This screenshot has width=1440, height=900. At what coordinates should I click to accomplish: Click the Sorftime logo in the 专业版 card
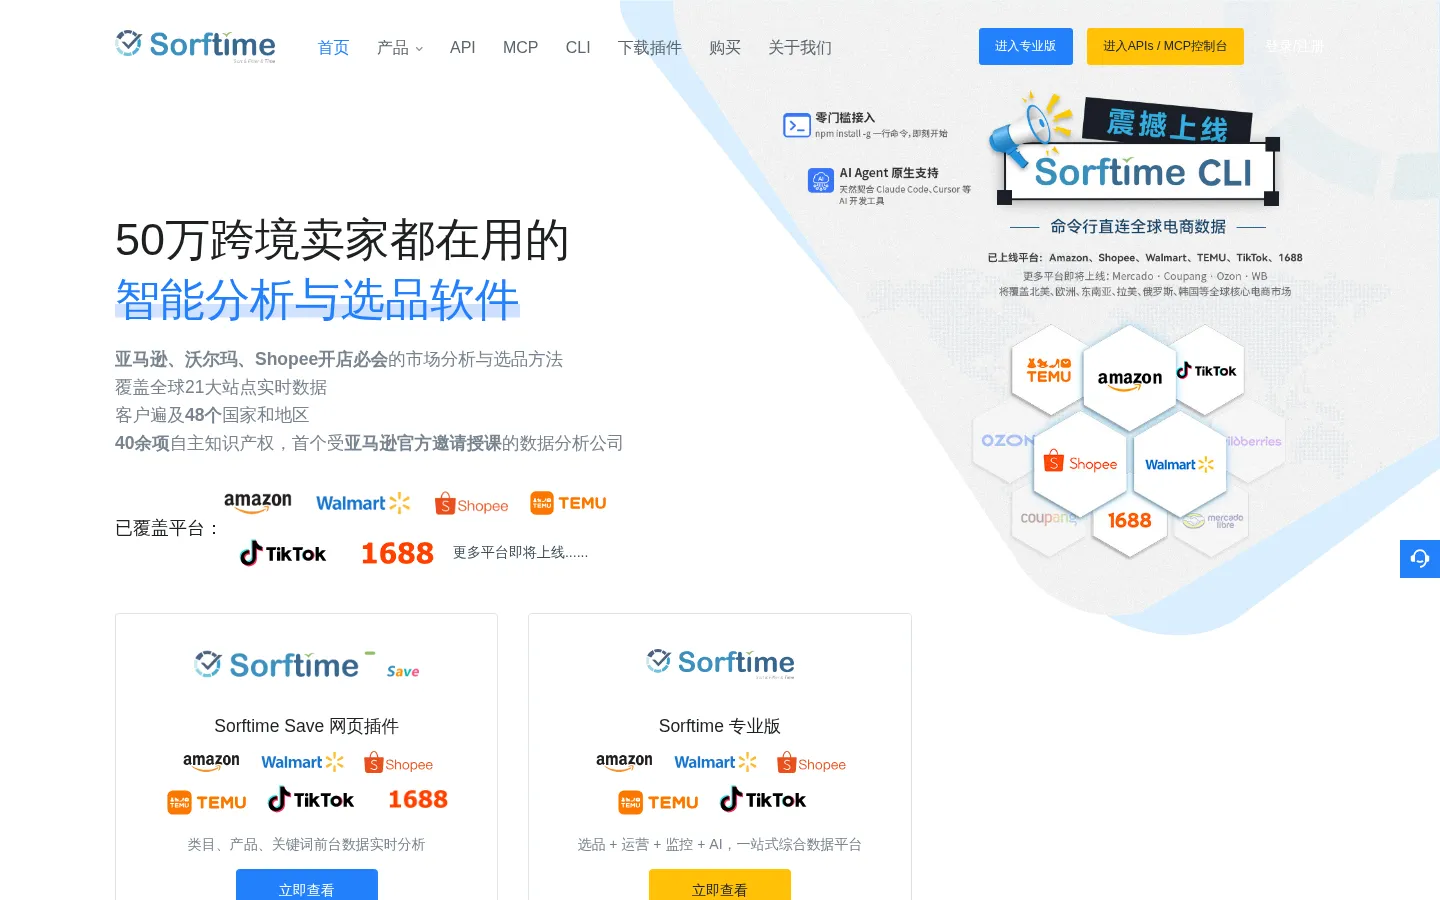tap(720, 662)
